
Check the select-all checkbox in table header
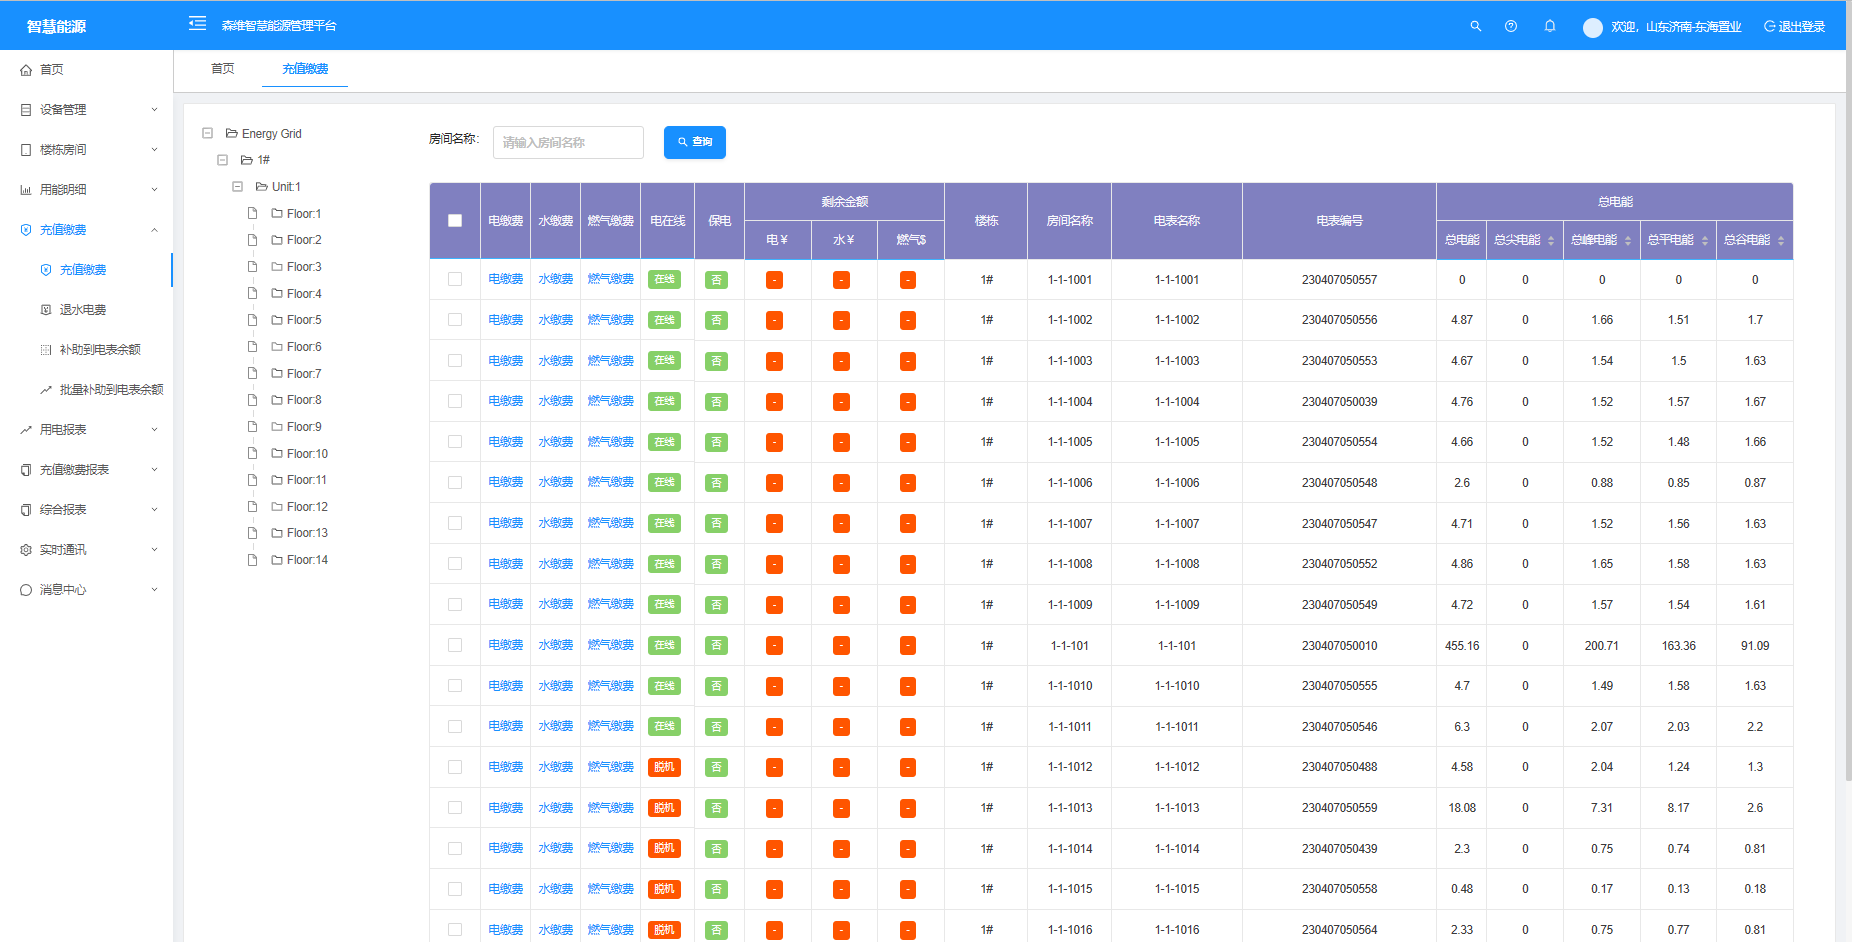(455, 221)
